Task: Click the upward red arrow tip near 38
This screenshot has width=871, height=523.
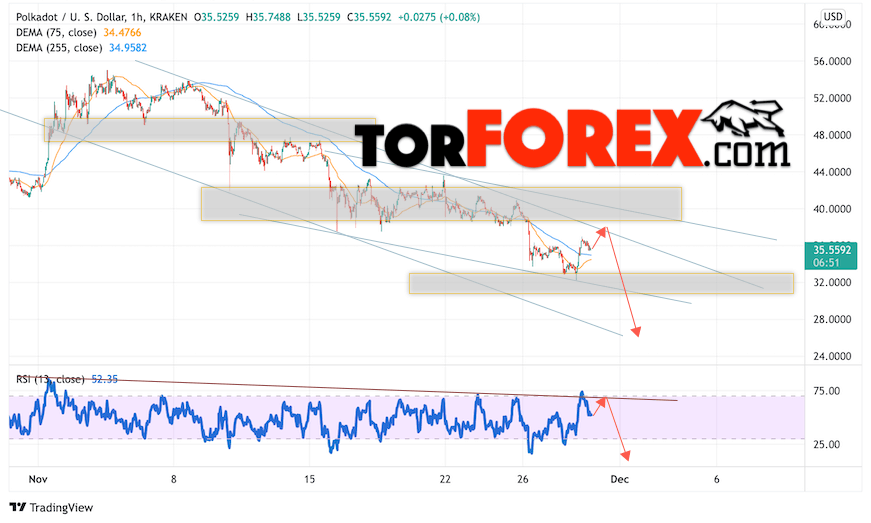Action: click(604, 230)
